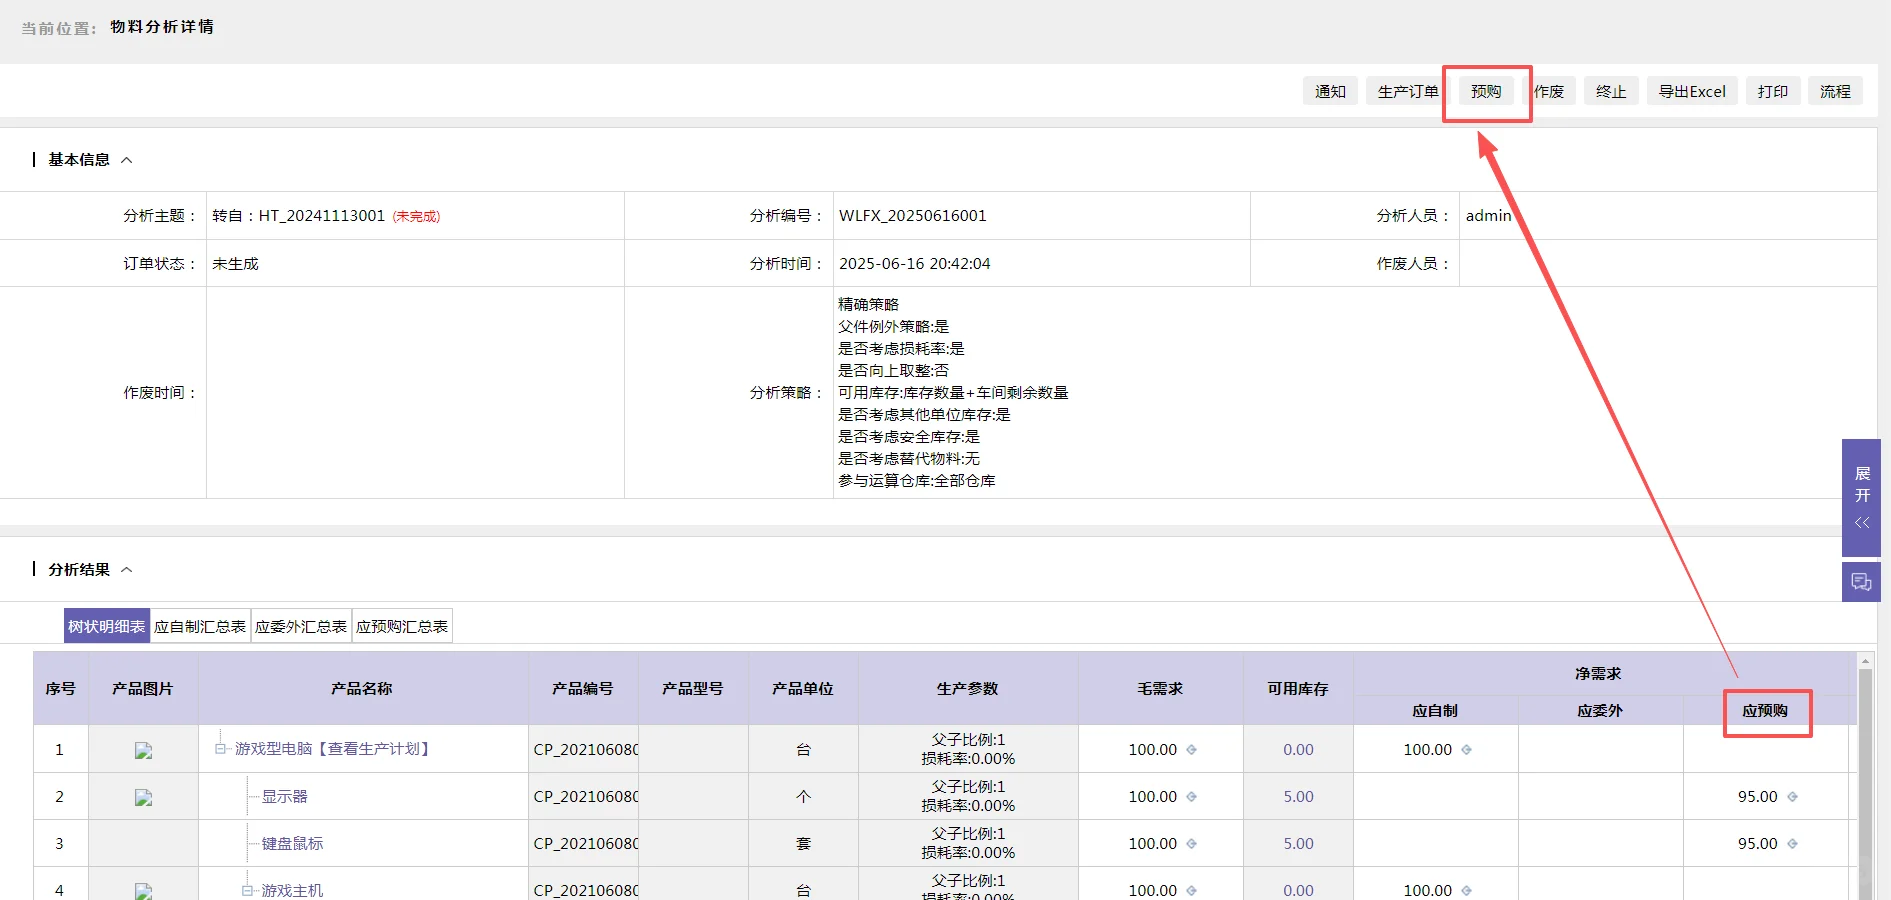Image resolution: width=1891 pixels, height=900 pixels.
Task: Click the 预购 button highlighted at top right
Action: coord(1486,91)
